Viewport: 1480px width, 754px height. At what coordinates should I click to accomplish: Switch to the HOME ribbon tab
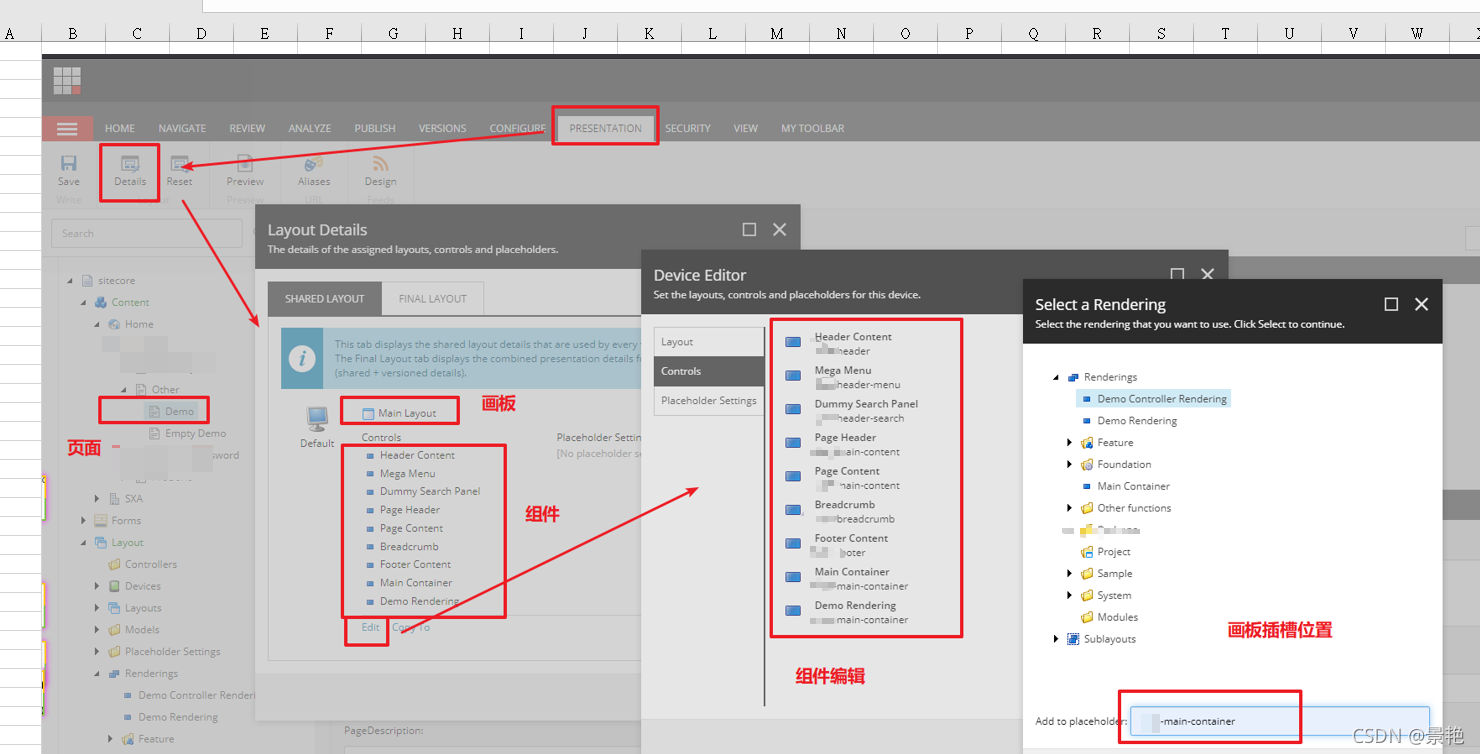[x=120, y=128]
